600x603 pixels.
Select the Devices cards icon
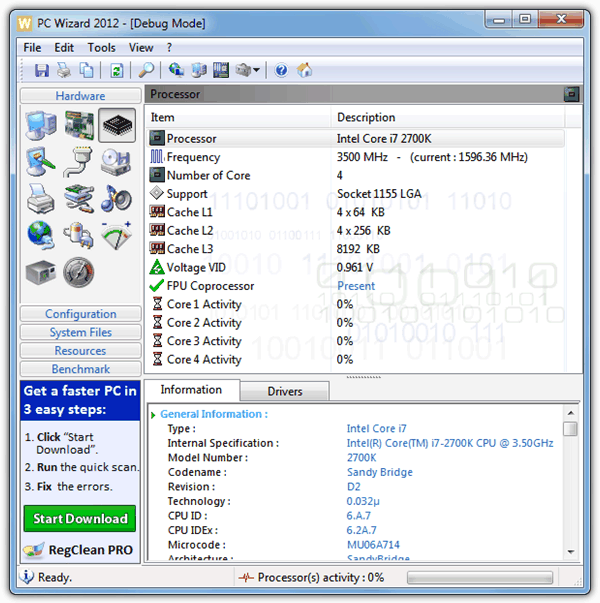(79, 198)
